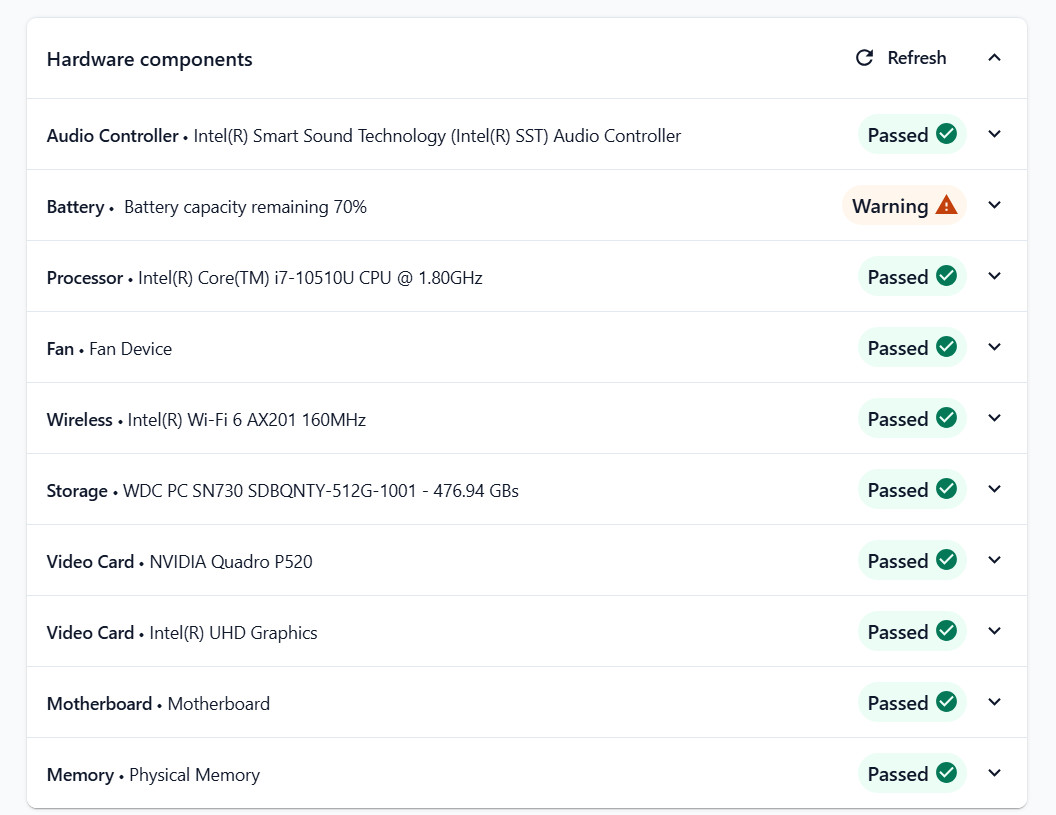
Task: Click the Refresh circular arrow icon
Action: [x=864, y=58]
